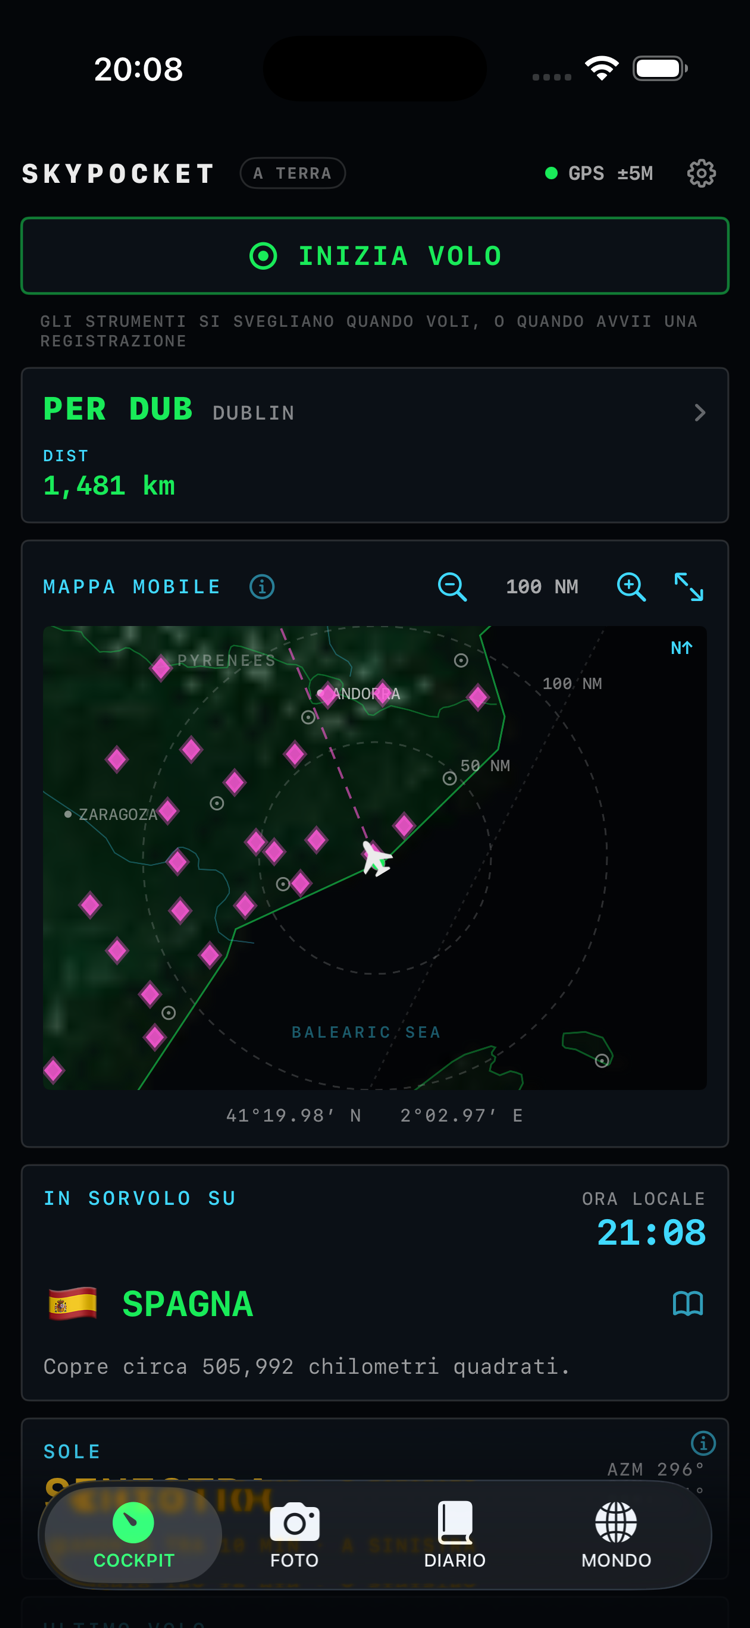Open the Spagna guide book icon

688,1303
